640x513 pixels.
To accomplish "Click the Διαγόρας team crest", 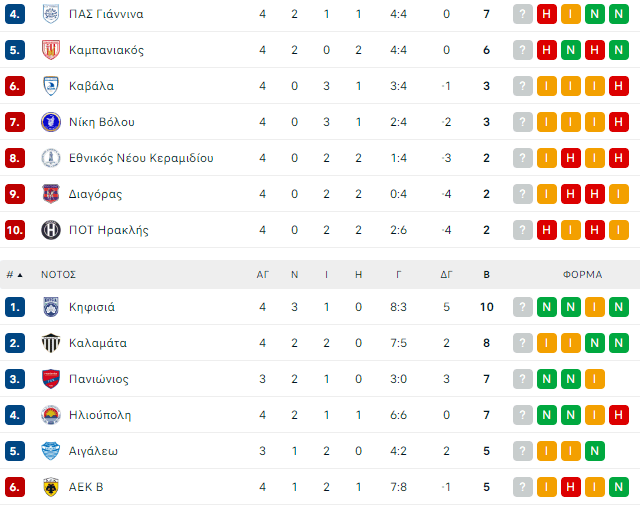I will tap(51, 194).
